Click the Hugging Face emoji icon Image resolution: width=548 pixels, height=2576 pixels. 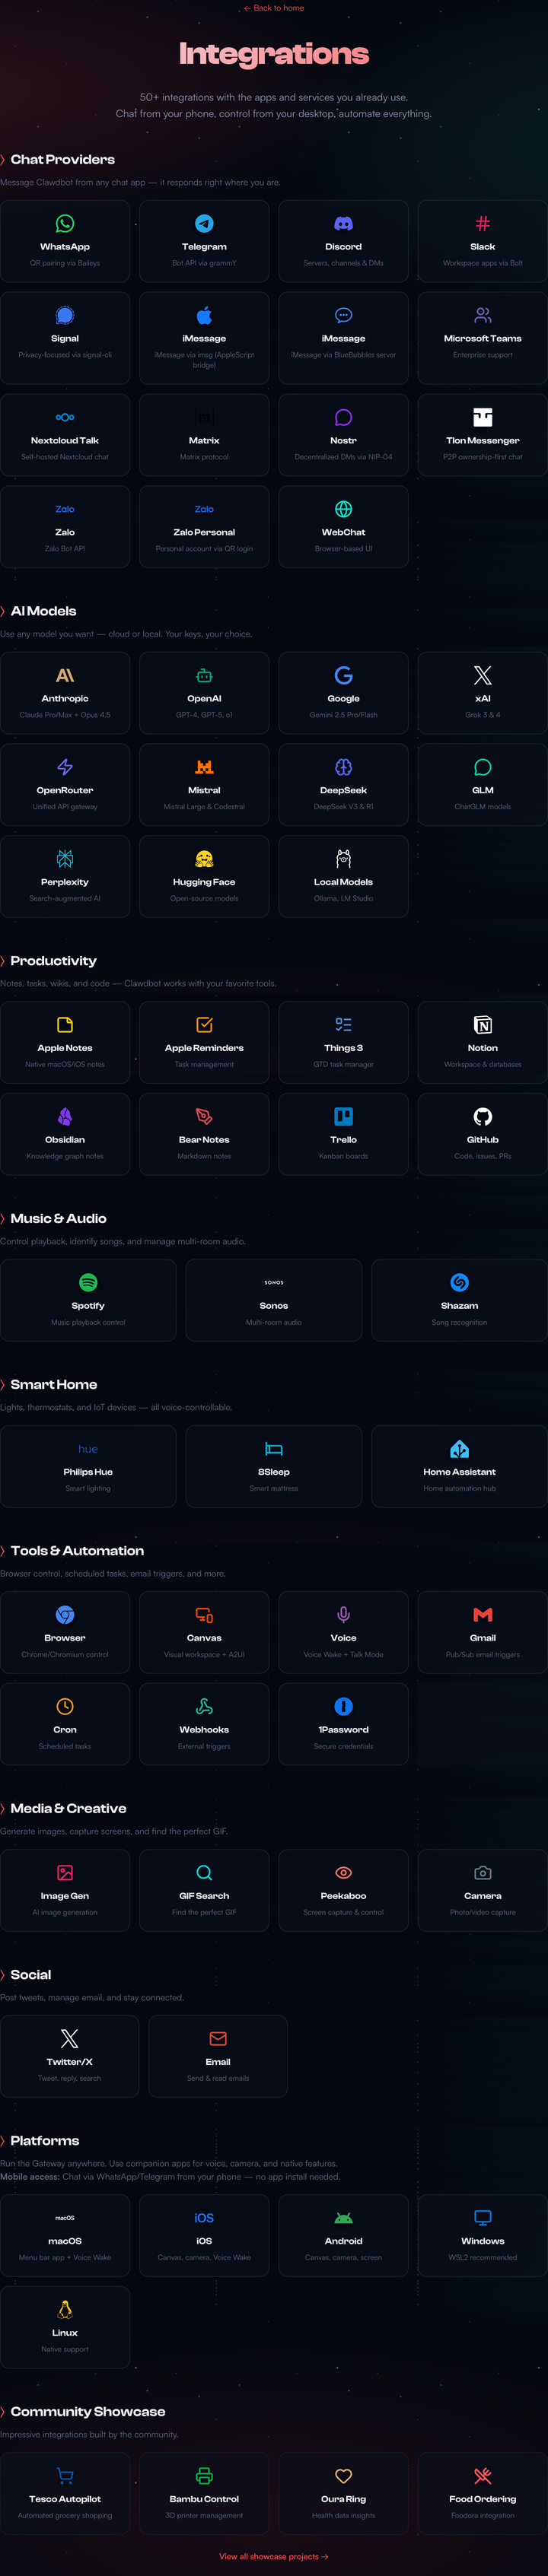click(x=204, y=859)
